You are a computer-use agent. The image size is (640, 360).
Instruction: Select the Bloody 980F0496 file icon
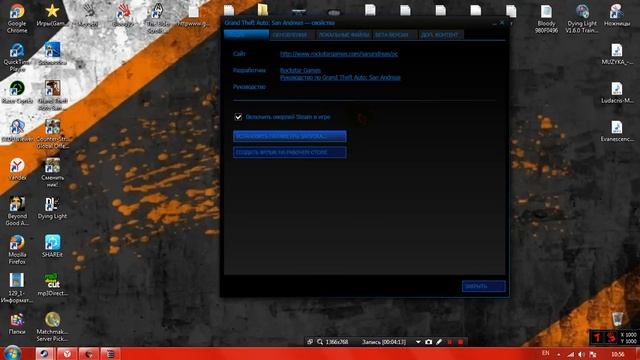(546, 19)
